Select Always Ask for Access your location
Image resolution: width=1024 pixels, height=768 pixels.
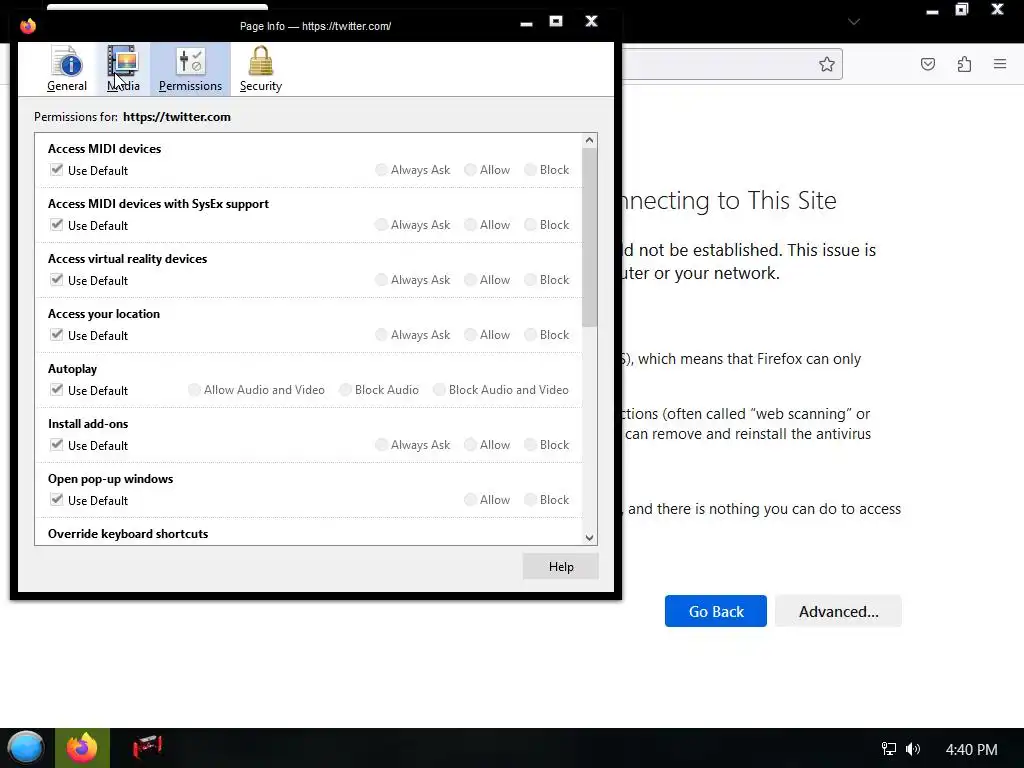[x=381, y=334]
